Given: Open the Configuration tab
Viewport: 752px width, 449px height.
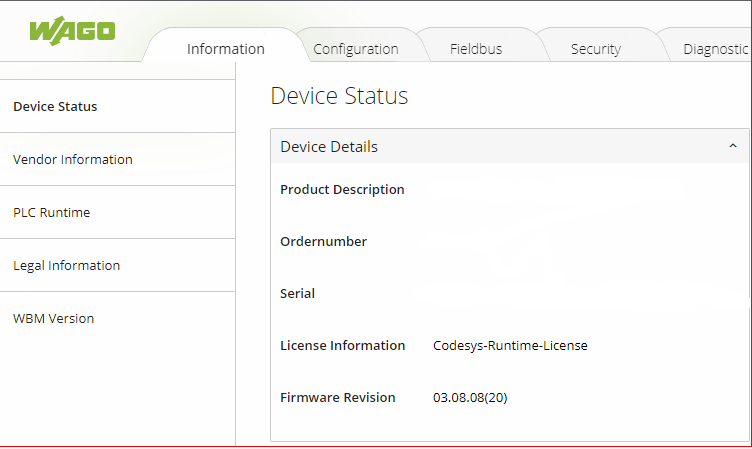Looking at the screenshot, I should pos(355,48).
